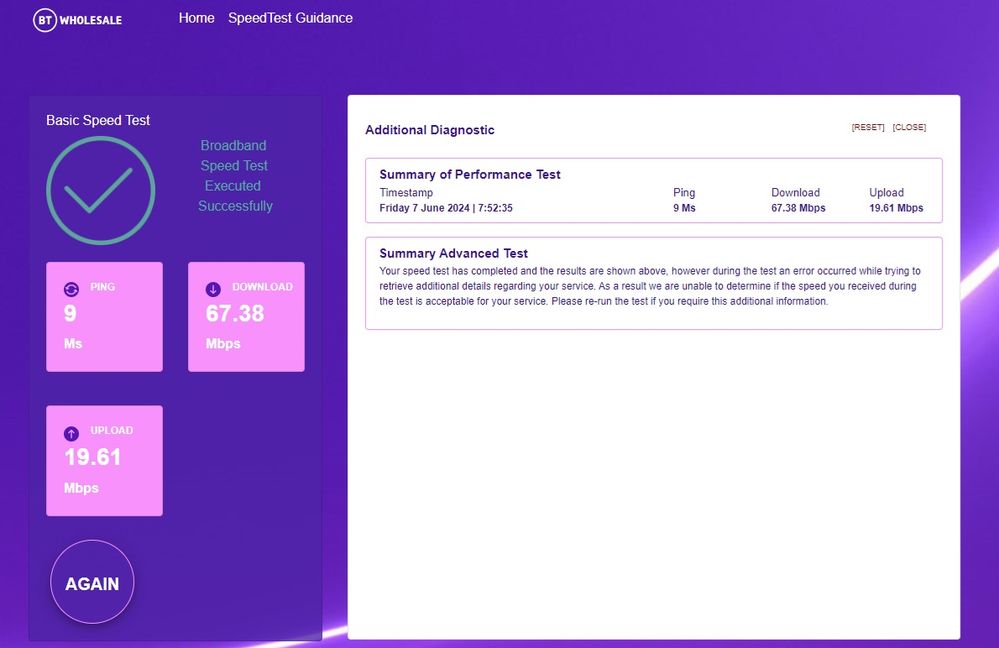Open the Home menu item
Image resolution: width=999 pixels, height=648 pixels.
coord(196,18)
